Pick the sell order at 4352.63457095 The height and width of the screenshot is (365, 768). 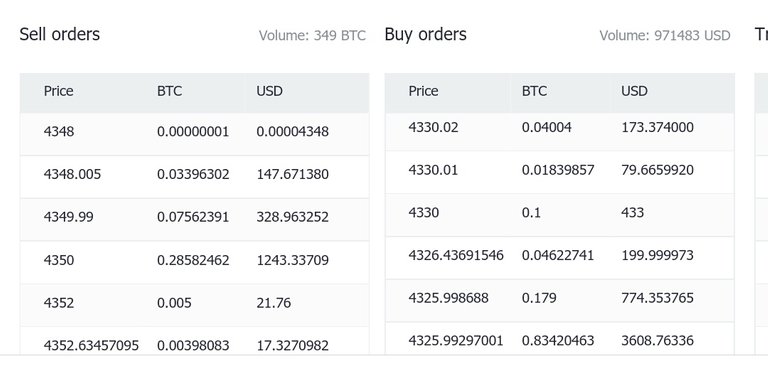[x=194, y=341]
